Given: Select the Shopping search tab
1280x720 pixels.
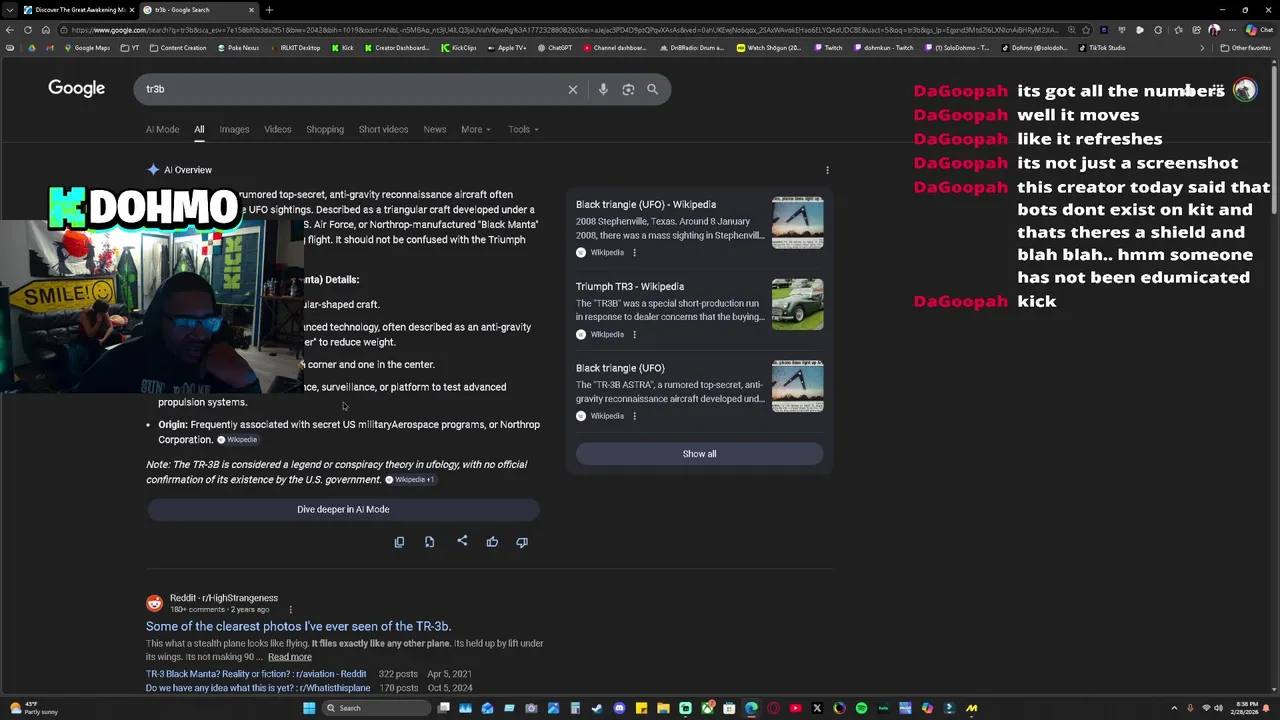Looking at the screenshot, I should [325, 129].
